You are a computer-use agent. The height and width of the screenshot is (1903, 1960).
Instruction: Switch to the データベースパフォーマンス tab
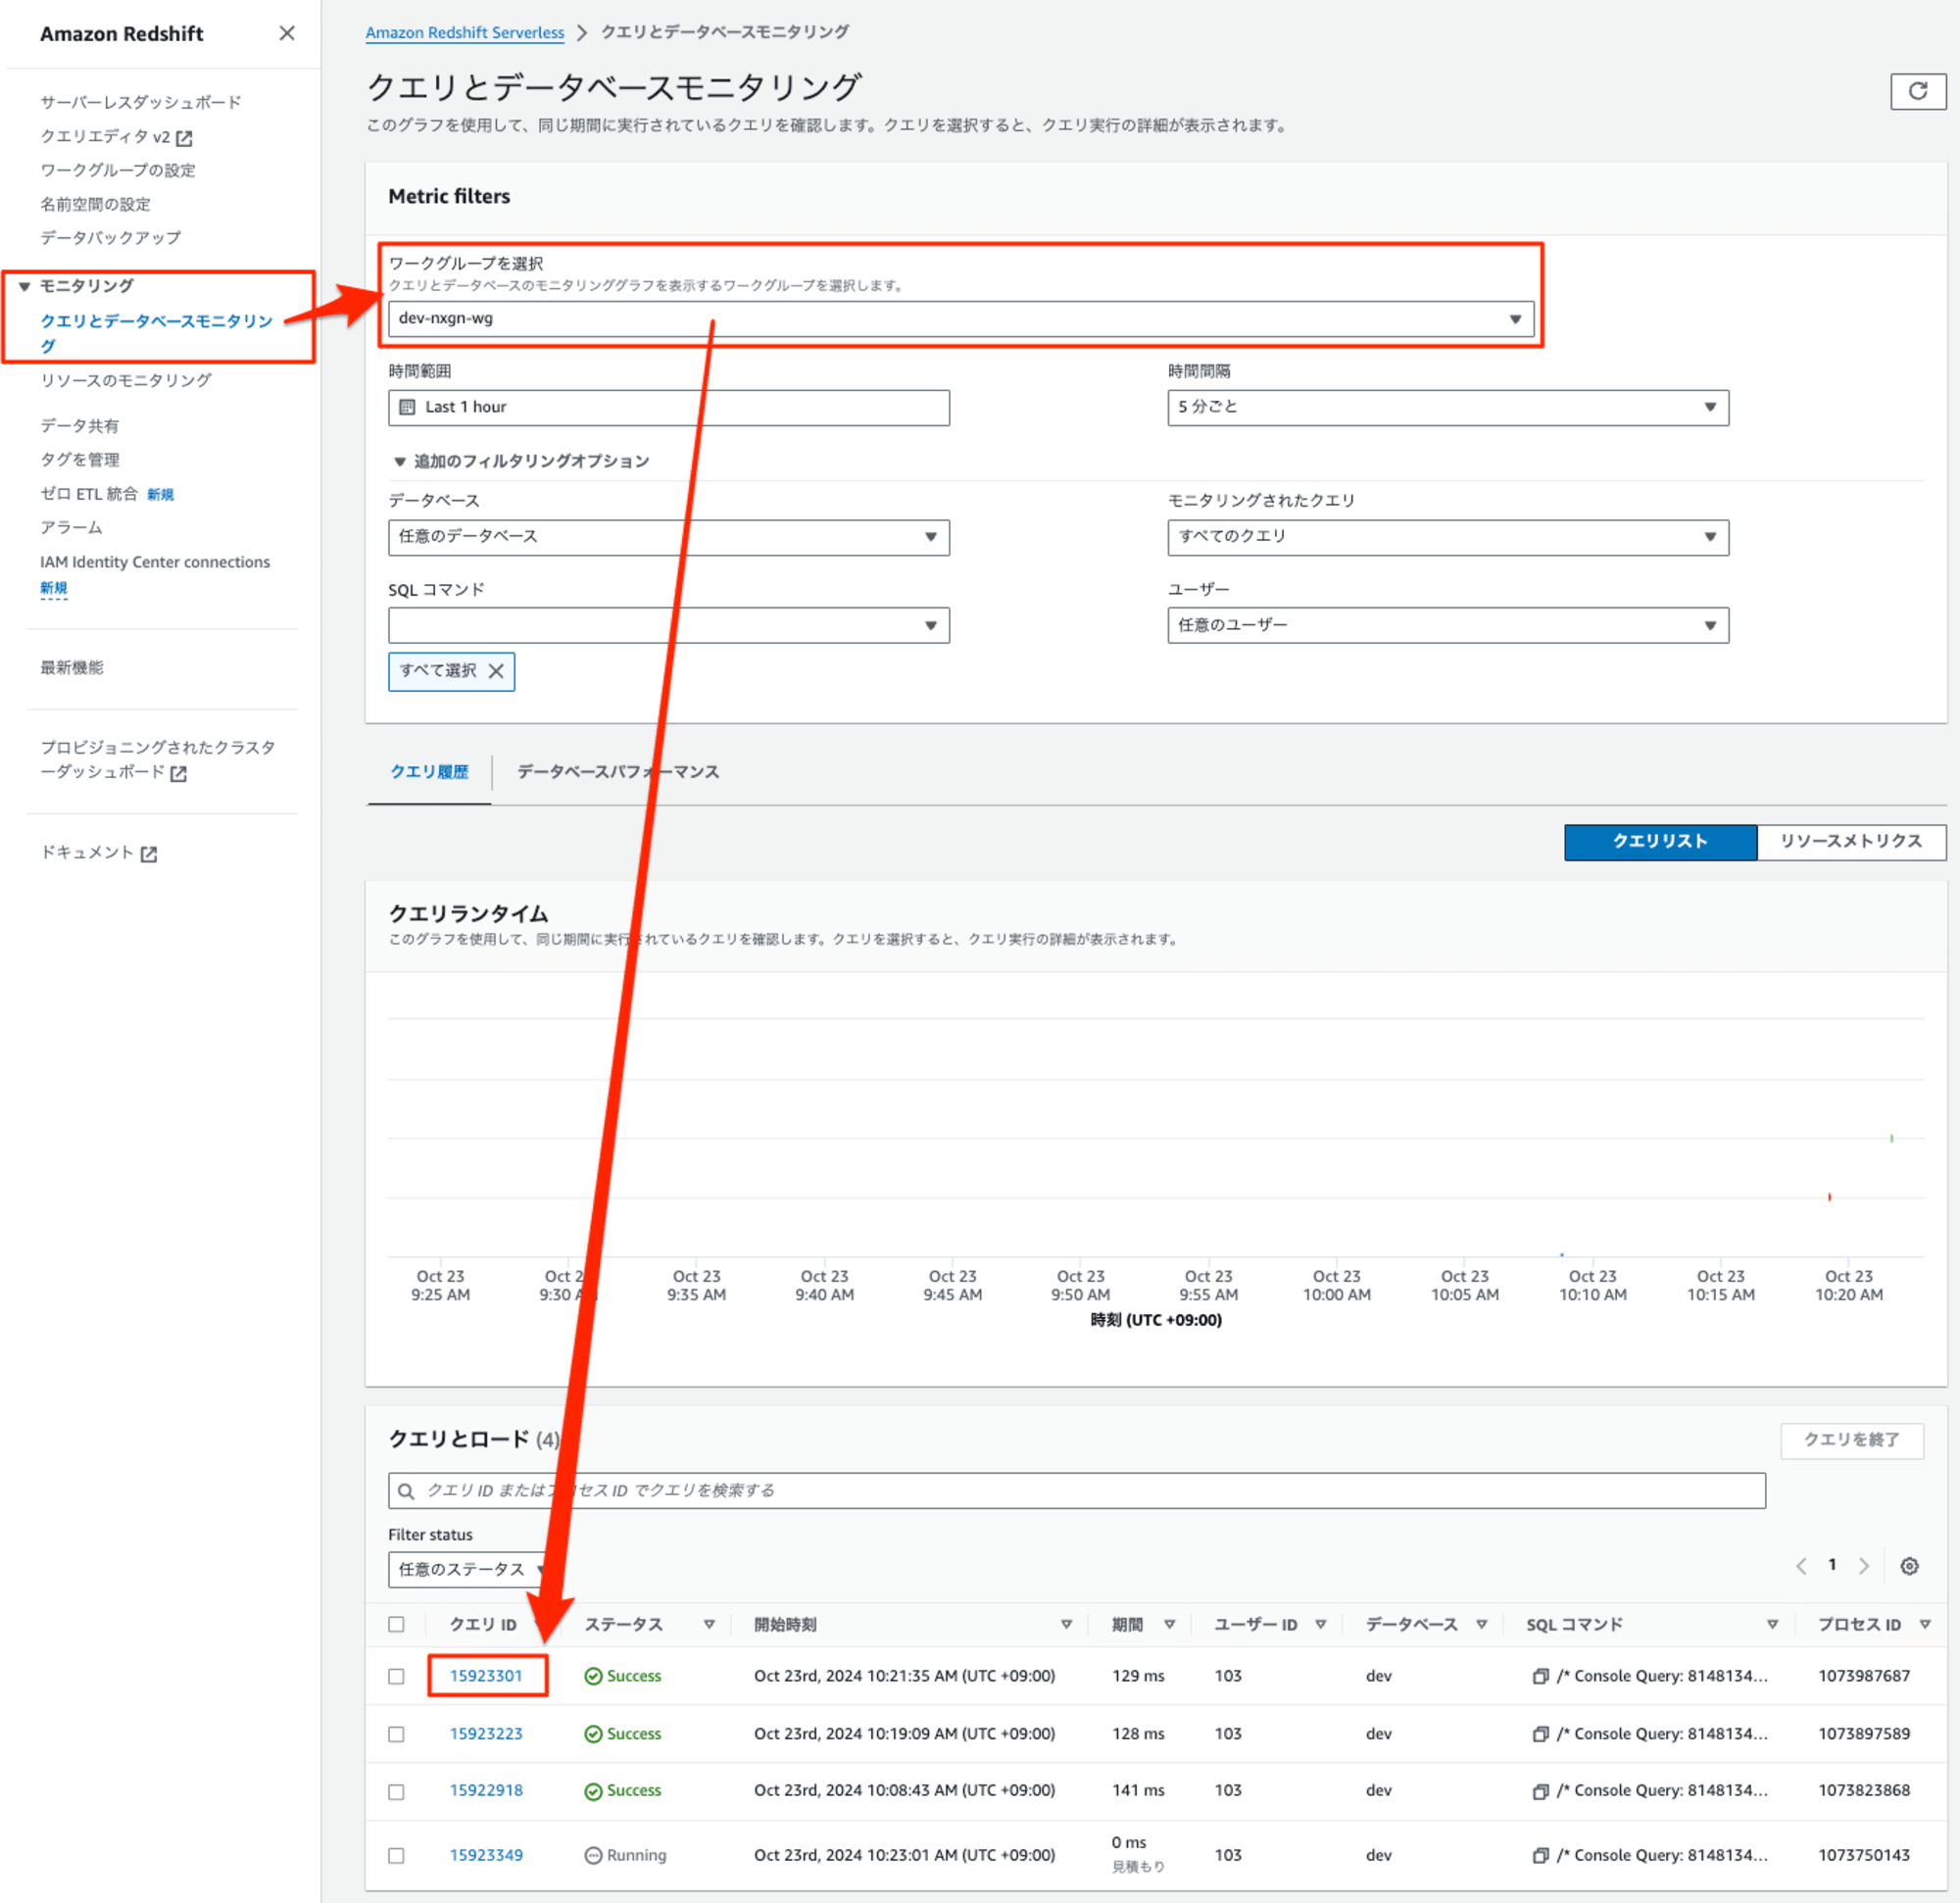point(618,772)
